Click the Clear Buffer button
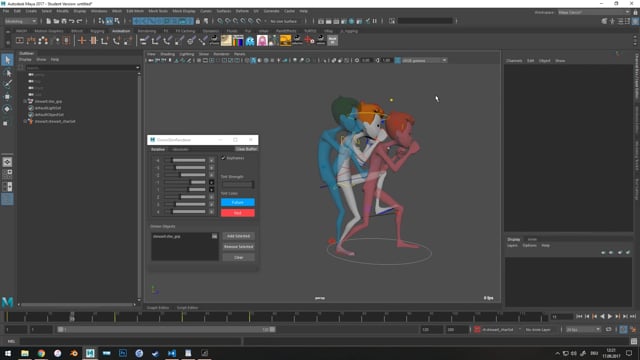 tap(246, 149)
